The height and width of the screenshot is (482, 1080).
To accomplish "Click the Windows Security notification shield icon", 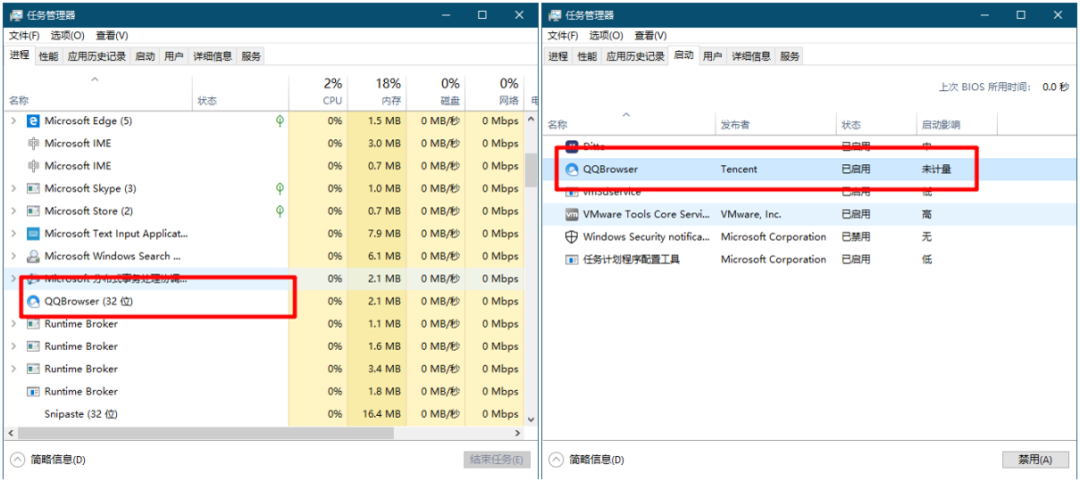I will point(571,237).
